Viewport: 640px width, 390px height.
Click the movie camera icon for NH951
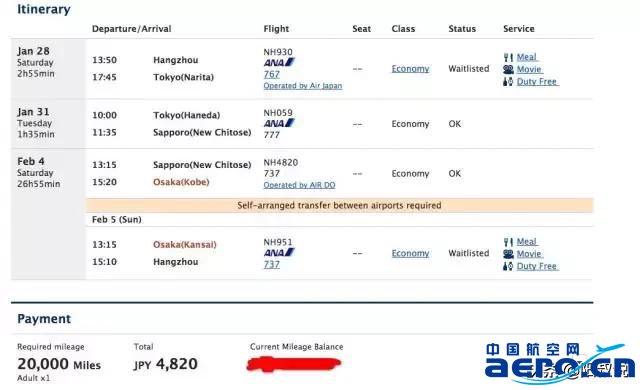(508, 254)
